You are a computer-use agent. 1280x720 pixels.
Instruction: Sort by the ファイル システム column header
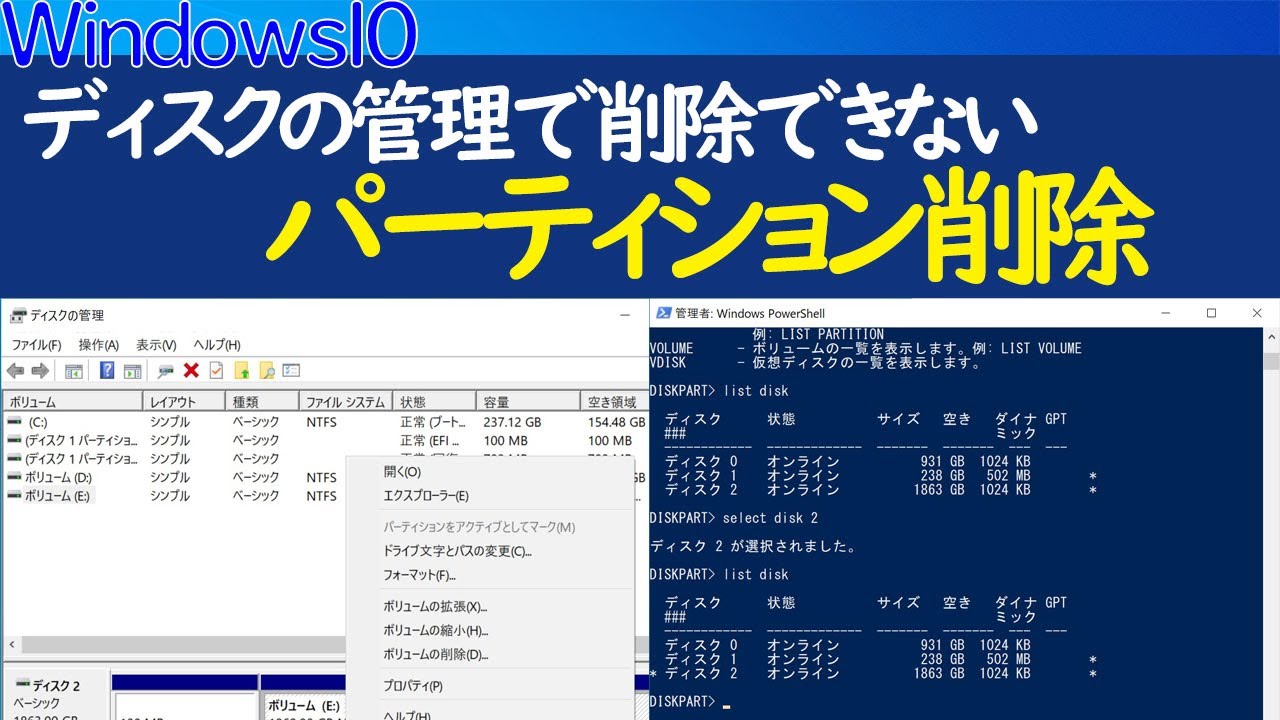pyautogui.click(x=346, y=402)
